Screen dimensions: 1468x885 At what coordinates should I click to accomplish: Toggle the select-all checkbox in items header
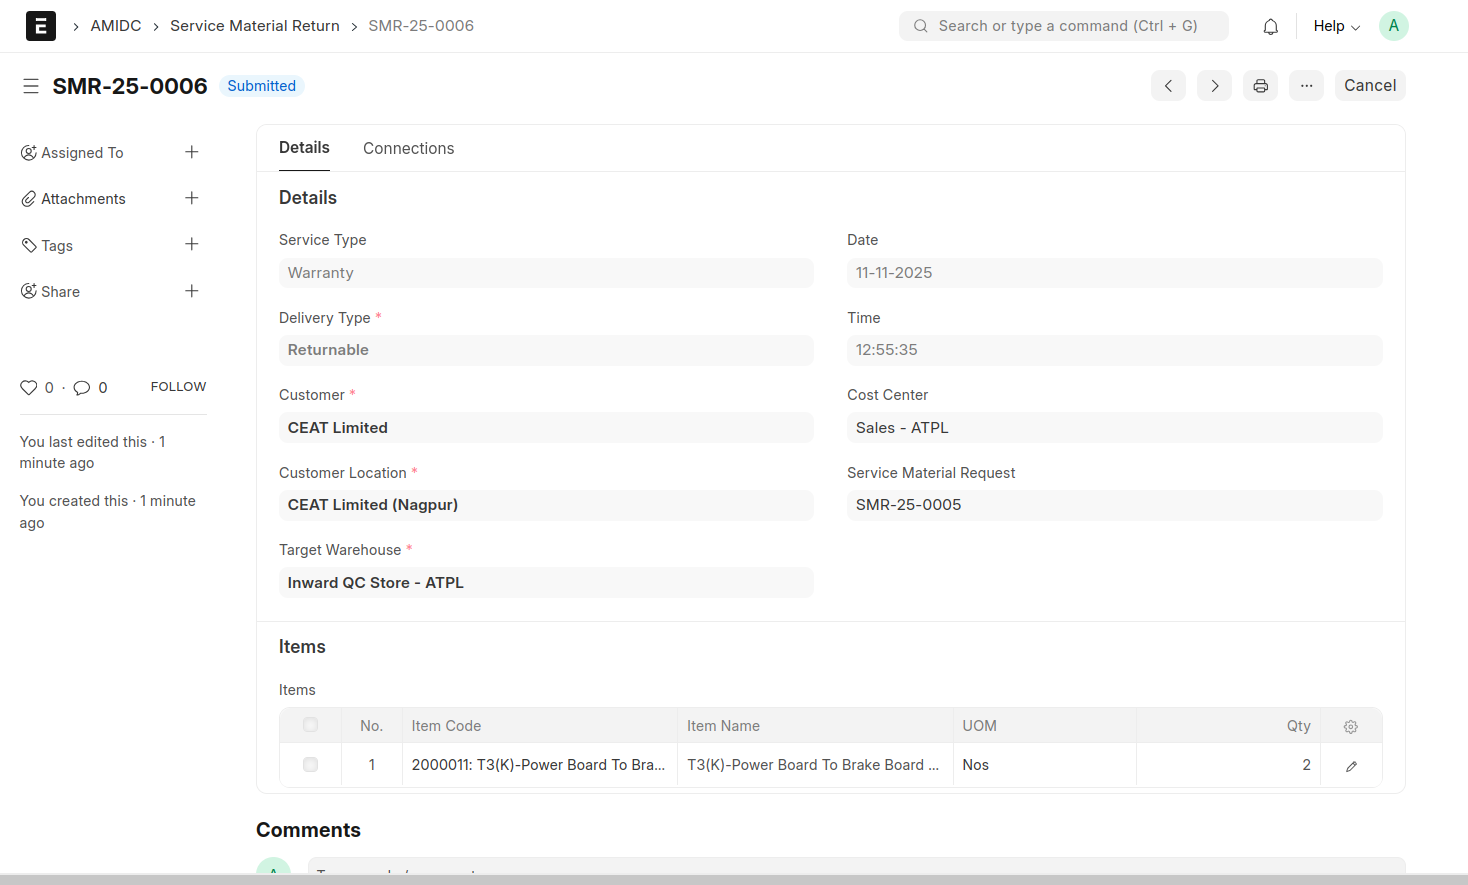pos(310,725)
